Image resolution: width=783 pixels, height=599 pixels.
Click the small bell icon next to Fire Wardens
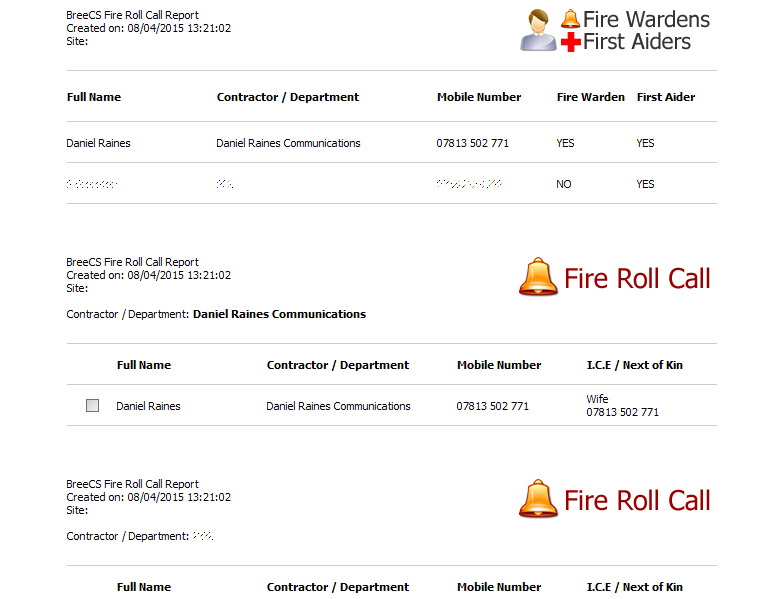570,18
